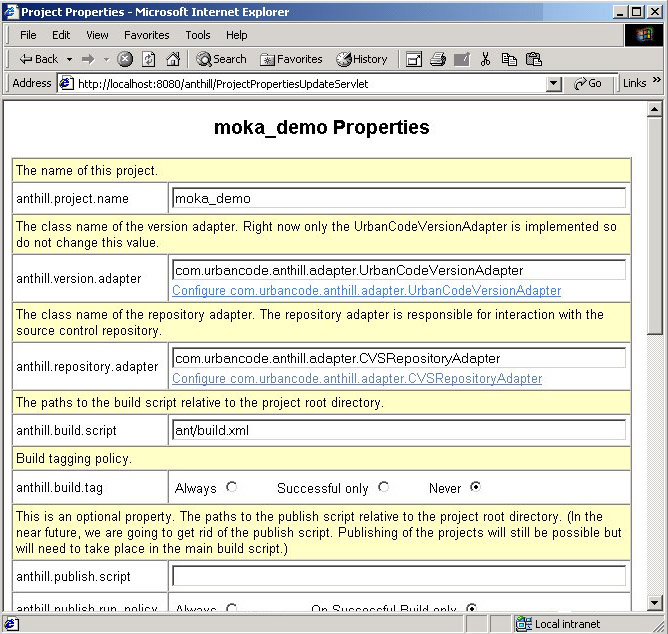Open the Back history dropdown arrow
Screen dimensions: 668x634
69,59
